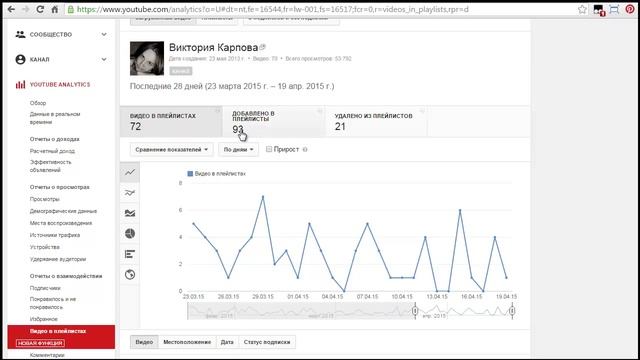Viewport: 640px width, 360px height.
Task: Click the YouTube Analytics bar chart icon
Action: pos(20,84)
